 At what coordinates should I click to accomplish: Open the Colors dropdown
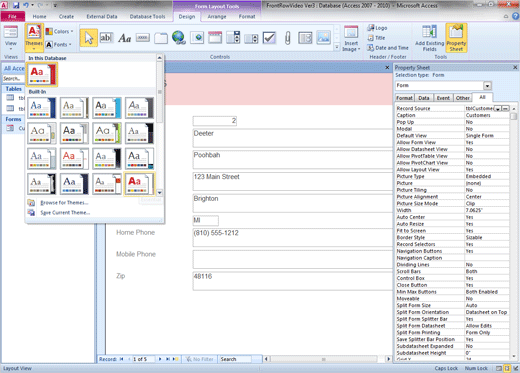click(x=59, y=31)
